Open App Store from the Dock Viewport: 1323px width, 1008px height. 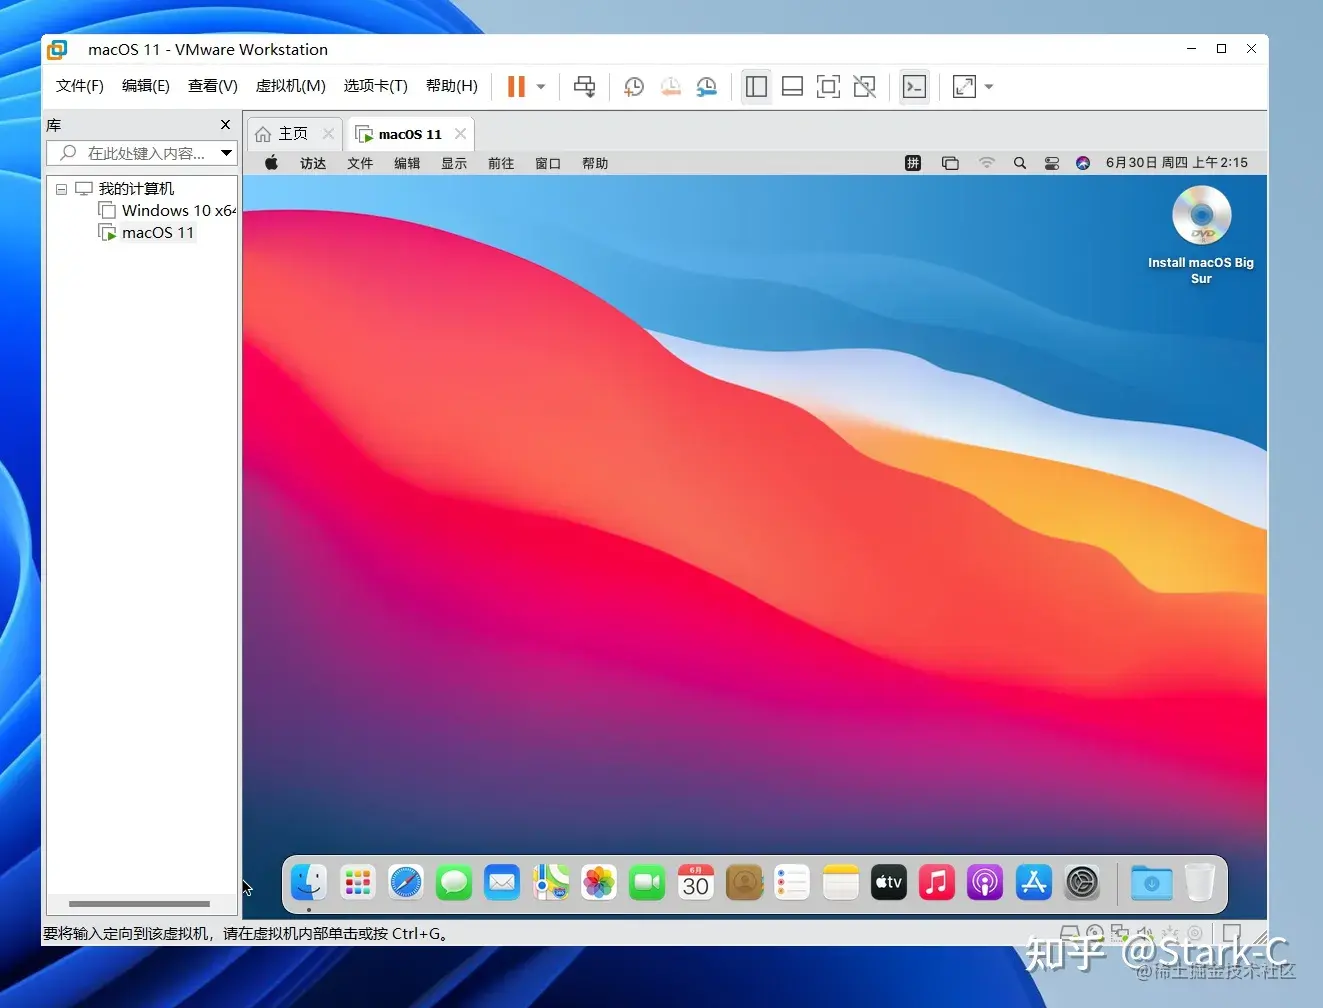tap(1034, 882)
